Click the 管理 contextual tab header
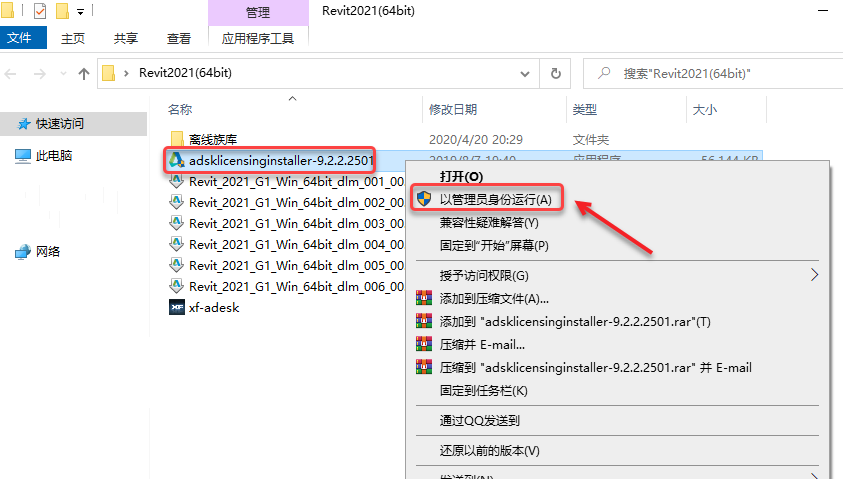 [x=258, y=12]
